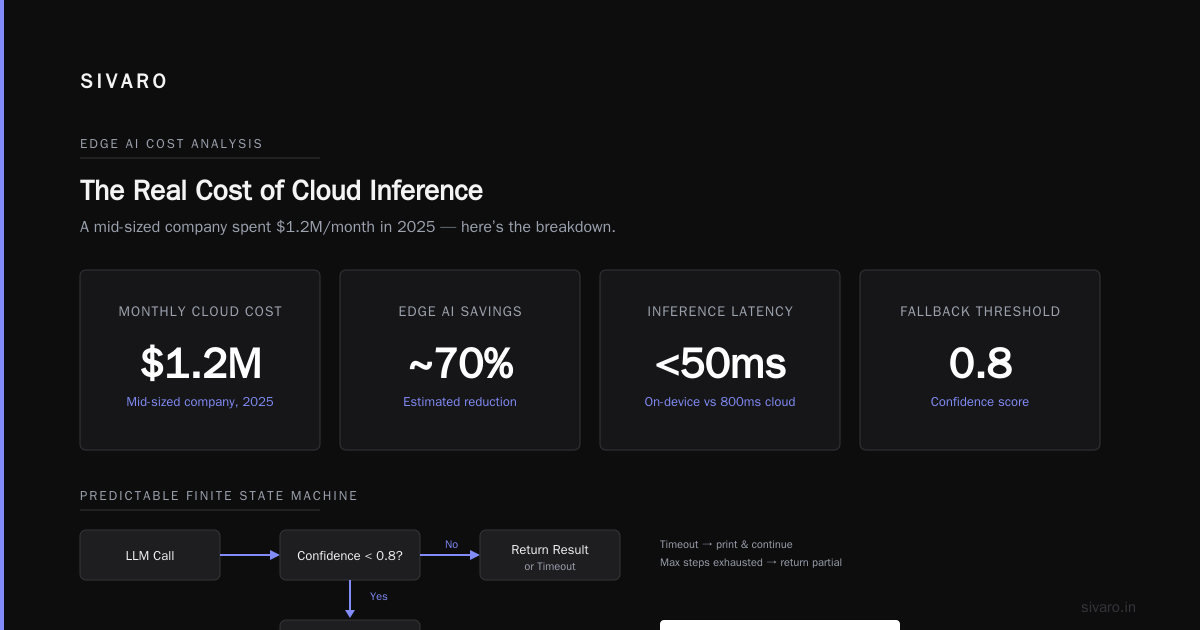Click the Confidence < 0.8? decision node
1200x630 pixels.
pos(350,555)
